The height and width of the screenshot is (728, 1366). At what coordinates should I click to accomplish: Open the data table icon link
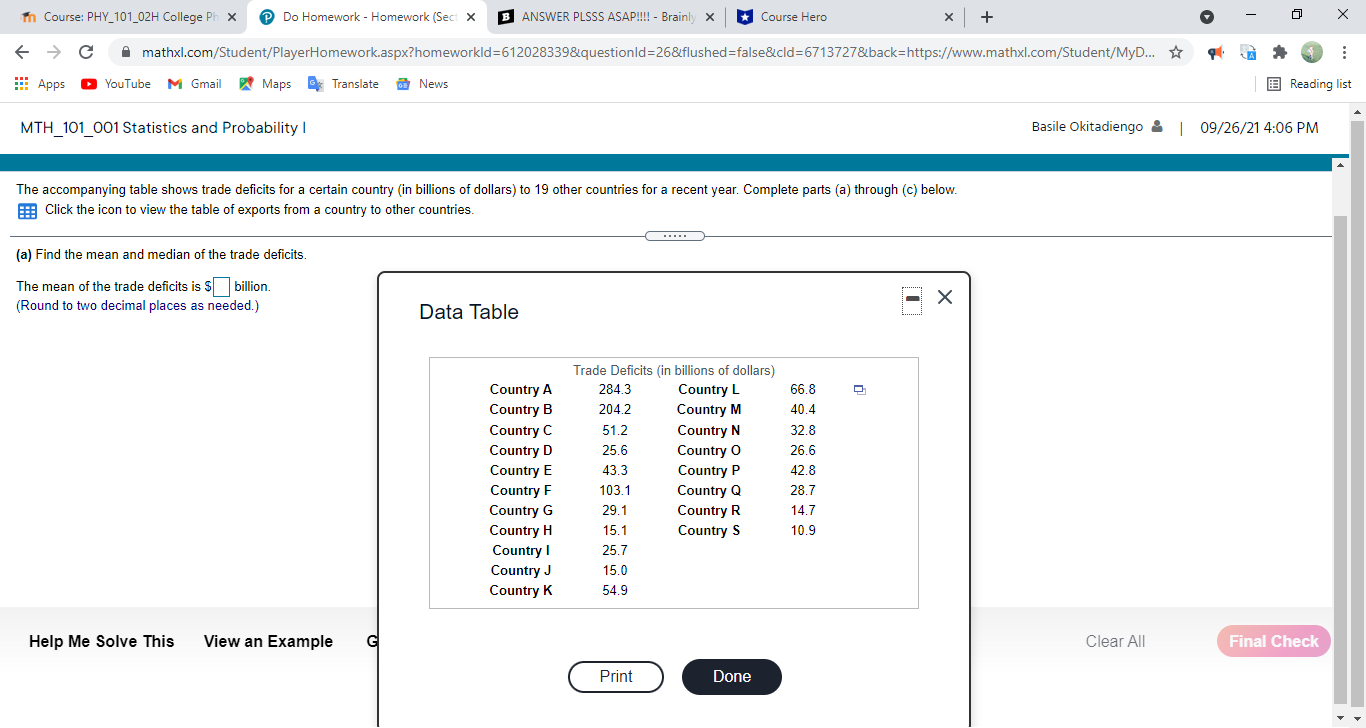[x=27, y=211]
